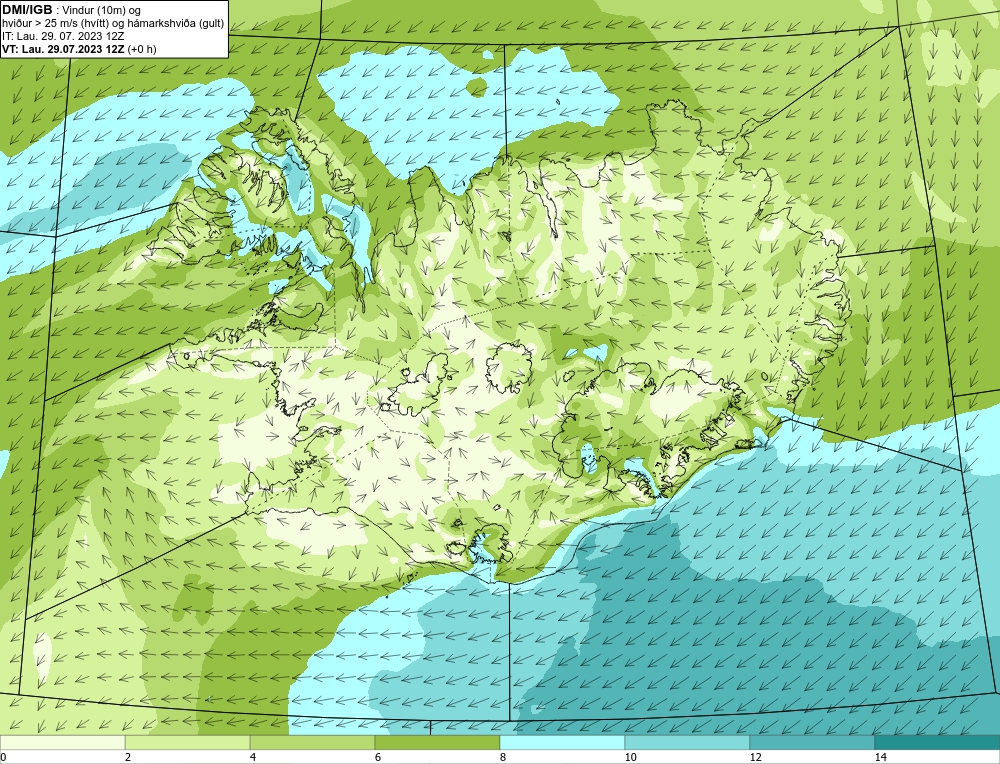Click the 'DMI/IGB' title text
This screenshot has width=1000, height=764.
click(x=27, y=10)
